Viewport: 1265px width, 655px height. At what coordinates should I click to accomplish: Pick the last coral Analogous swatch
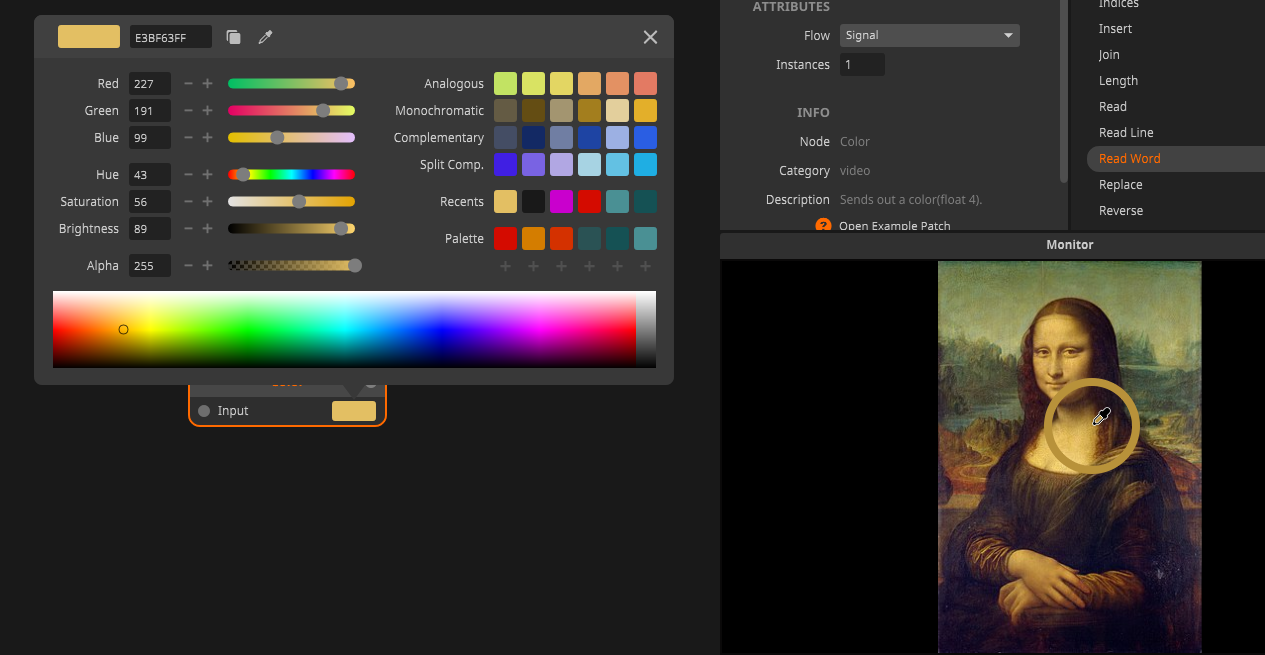point(645,84)
